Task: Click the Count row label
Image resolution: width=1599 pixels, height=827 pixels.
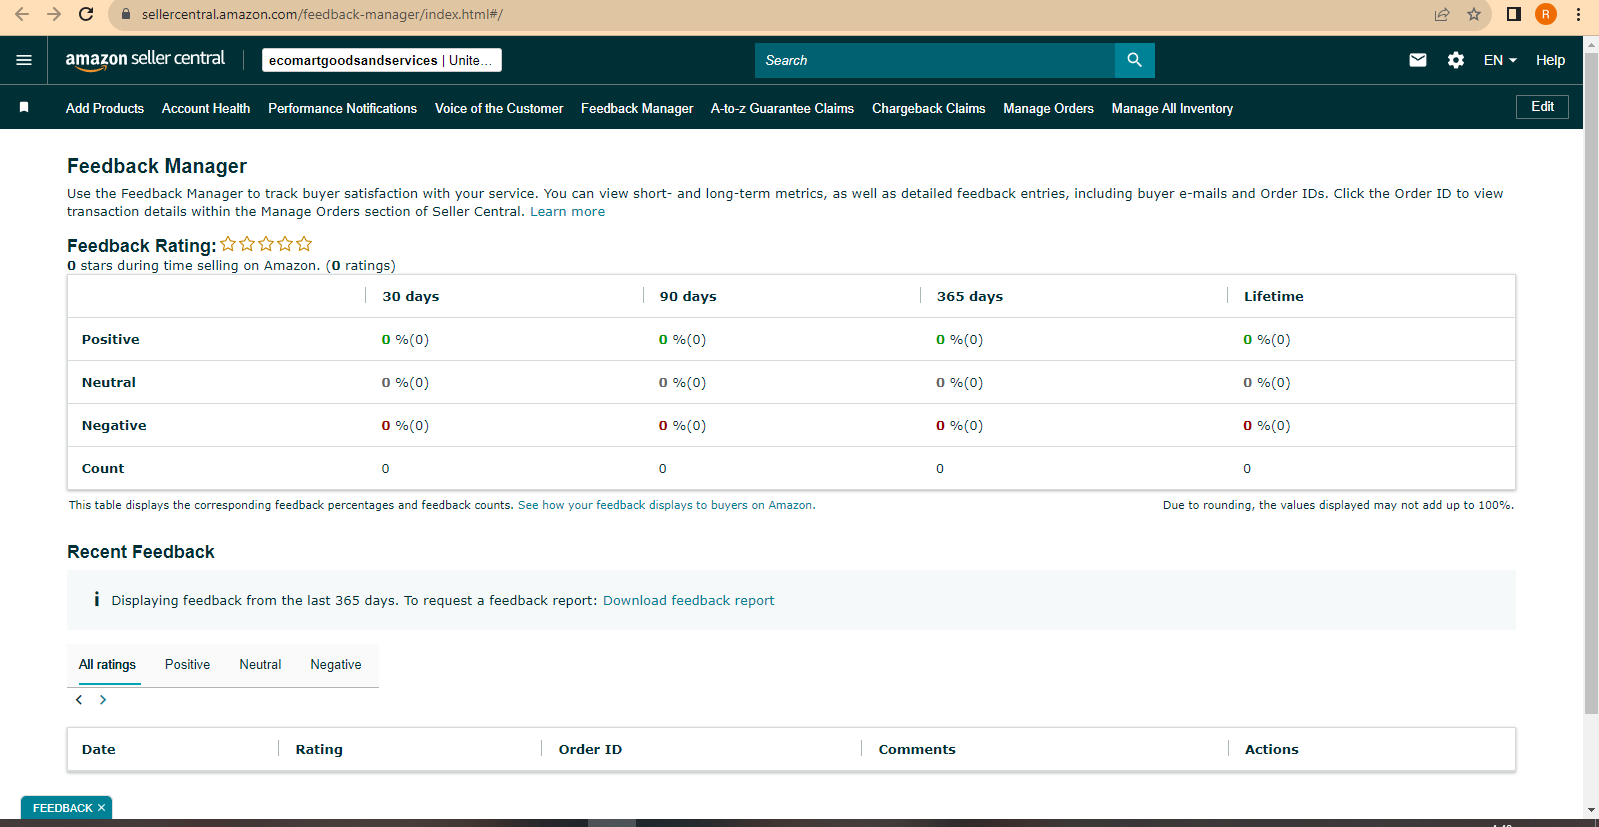Action: click(x=103, y=468)
